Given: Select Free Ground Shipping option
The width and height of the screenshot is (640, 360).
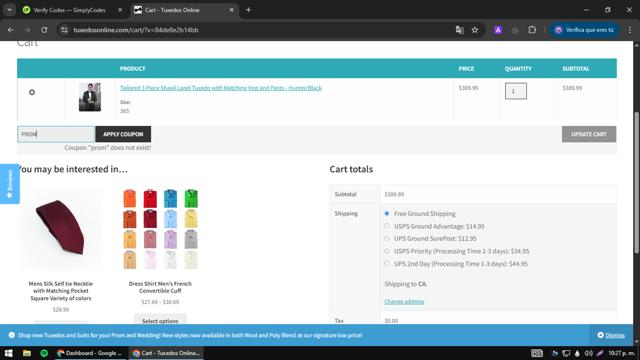Looking at the screenshot, I should [387, 213].
